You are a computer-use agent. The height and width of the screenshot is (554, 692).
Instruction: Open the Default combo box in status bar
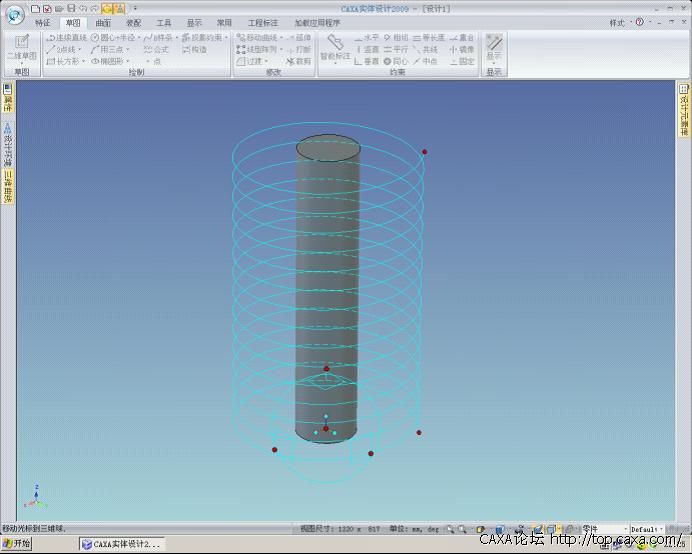[647, 528]
